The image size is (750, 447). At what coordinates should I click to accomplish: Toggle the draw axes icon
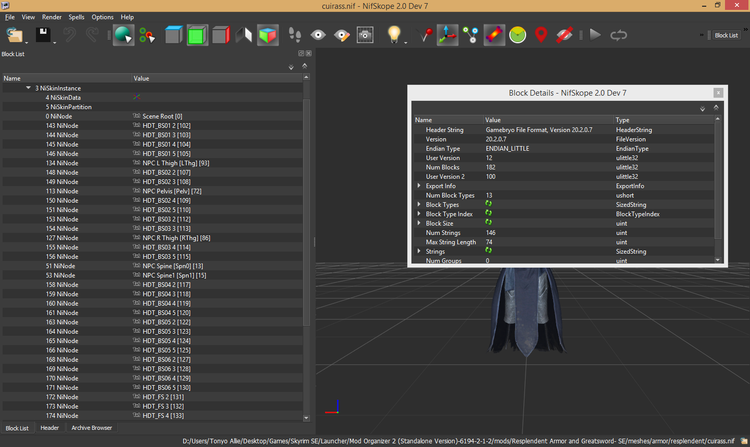point(447,35)
